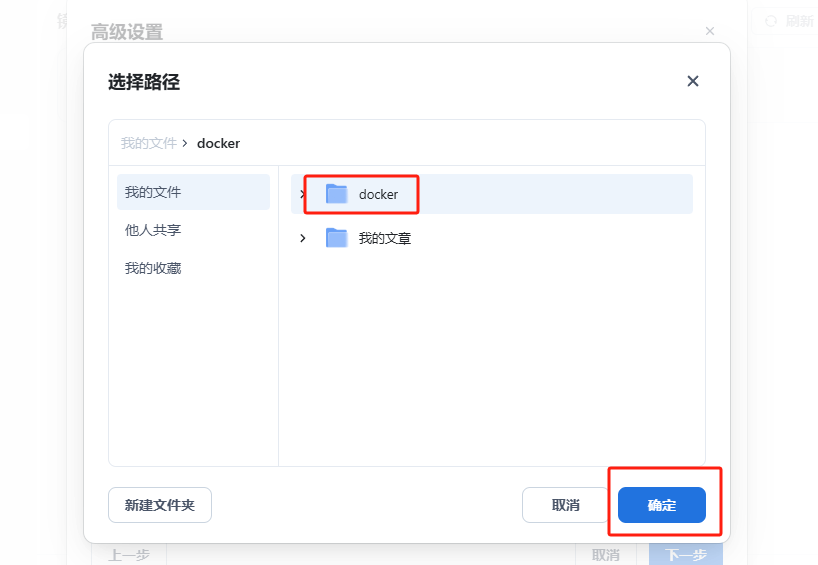
Task: Click the 新建文件夹 button
Action: [160, 505]
